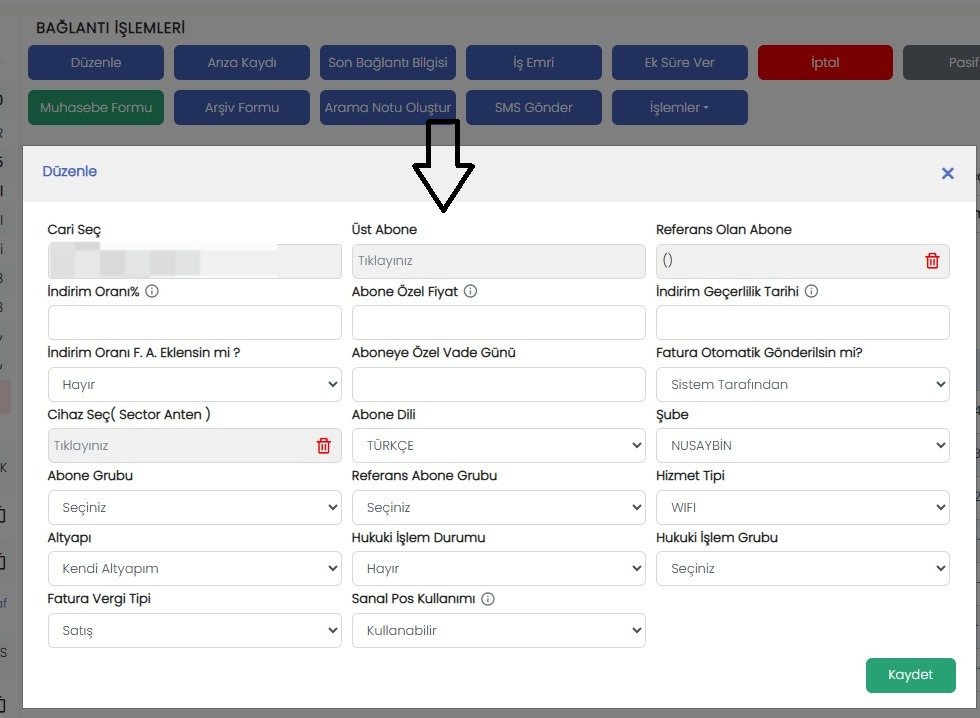980x718 pixels.
Task: Open Fatura Otomatik Gönderilsin mi dropdown
Action: click(802, 384)
